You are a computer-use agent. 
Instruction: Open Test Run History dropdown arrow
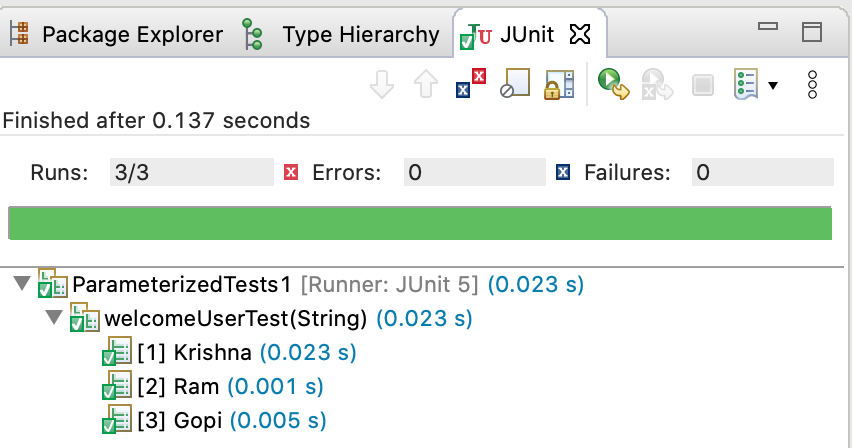[x=773, y=86]
